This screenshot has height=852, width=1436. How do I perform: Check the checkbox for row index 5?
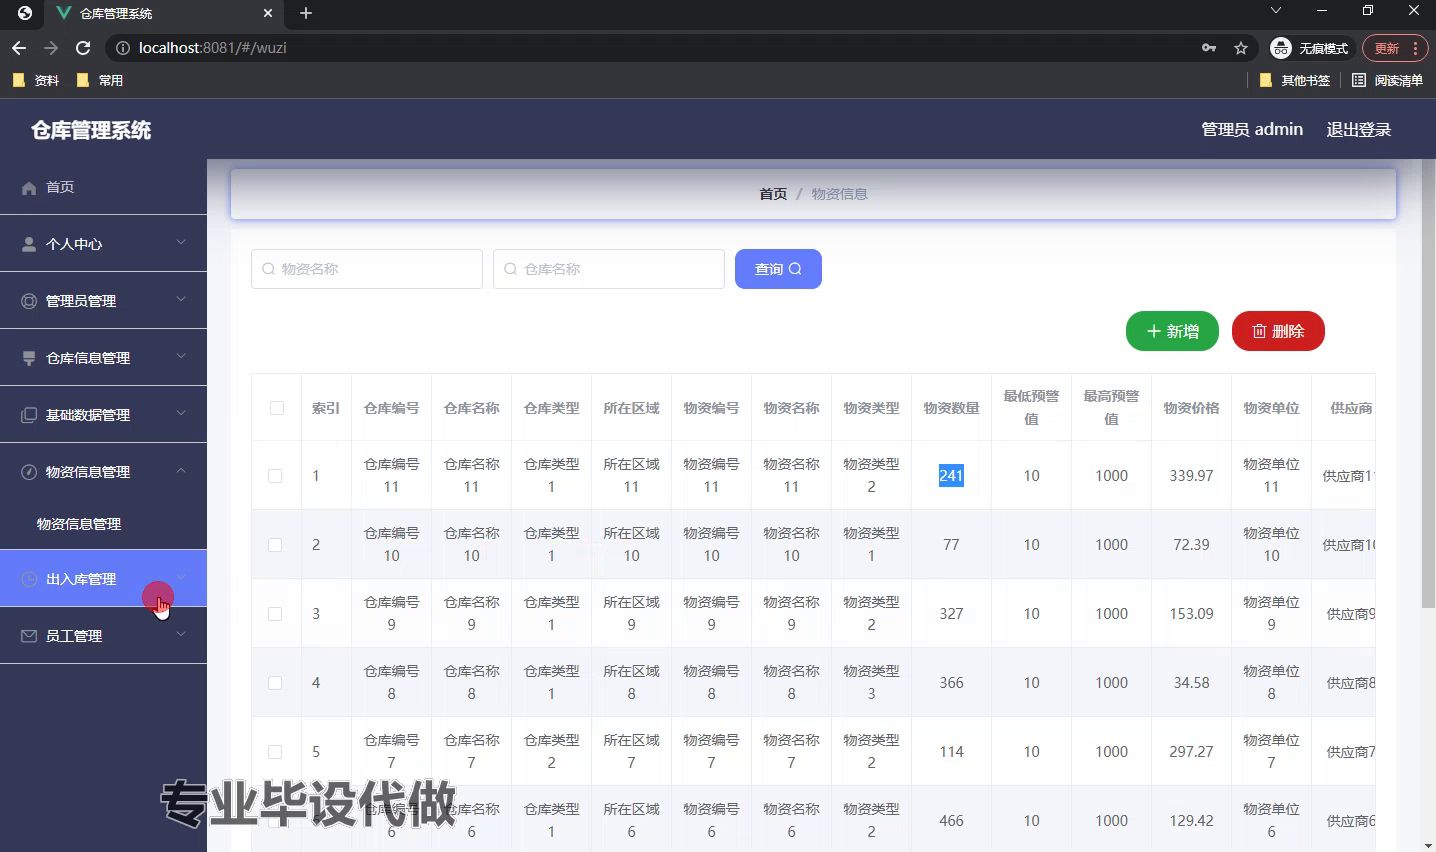click(x=275, y=752)
